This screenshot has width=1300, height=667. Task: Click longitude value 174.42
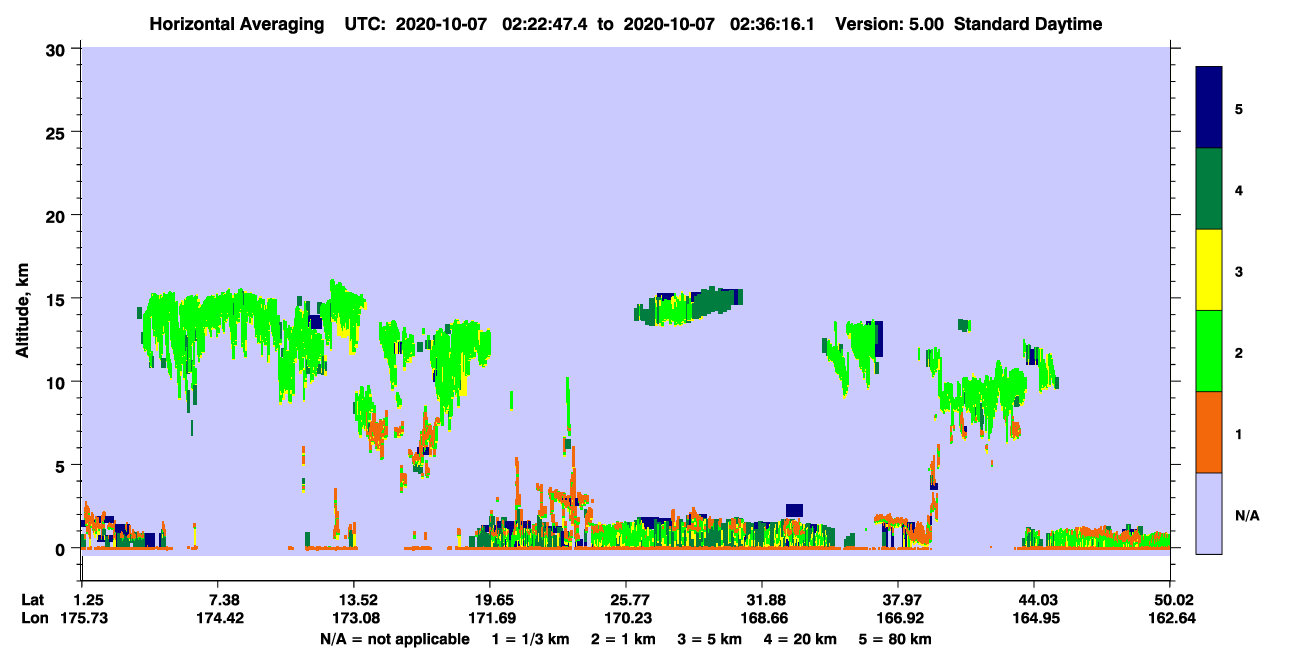coord(222,618)
